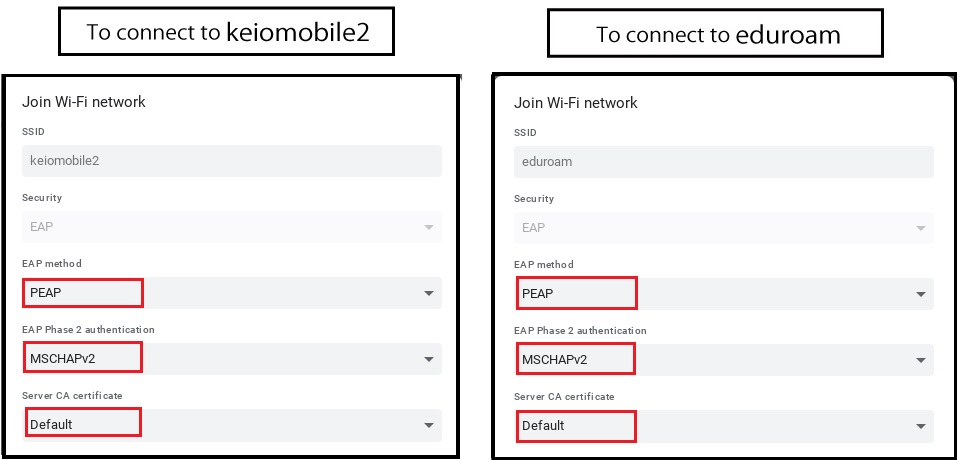Click the "To connect to keiomobile2" heading
Image resolution: width=957 pixels, height=460 pixels.
pyautogui.click(x=227, y=32)
